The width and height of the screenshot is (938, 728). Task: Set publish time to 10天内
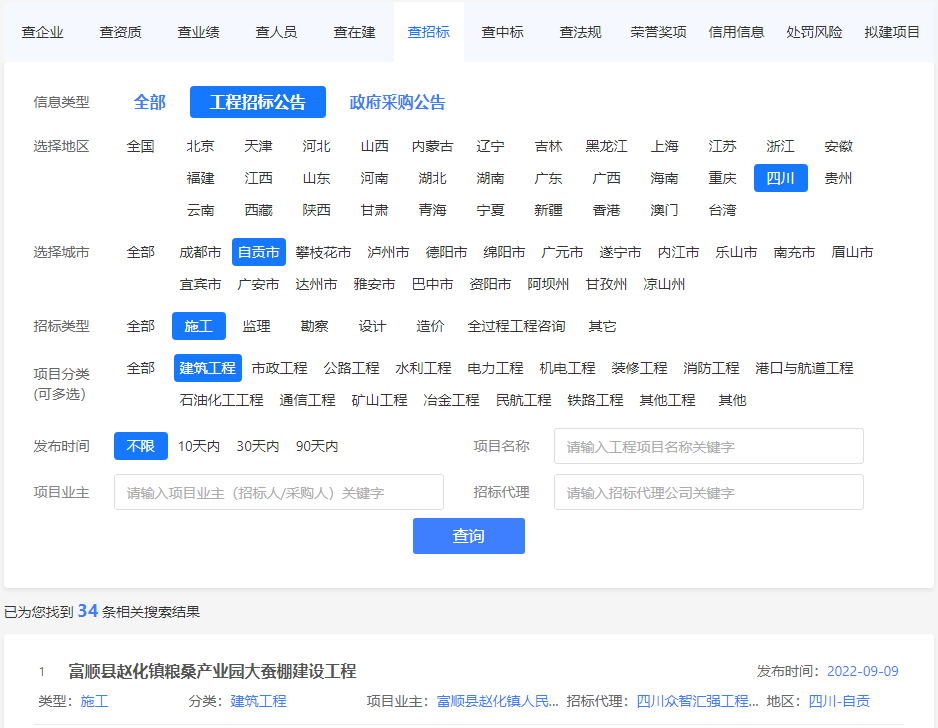[x=199, y=446]
